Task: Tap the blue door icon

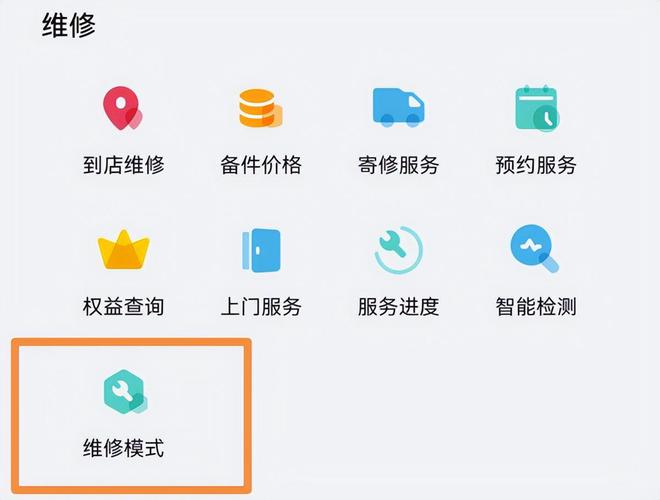Action: point(261,250)
